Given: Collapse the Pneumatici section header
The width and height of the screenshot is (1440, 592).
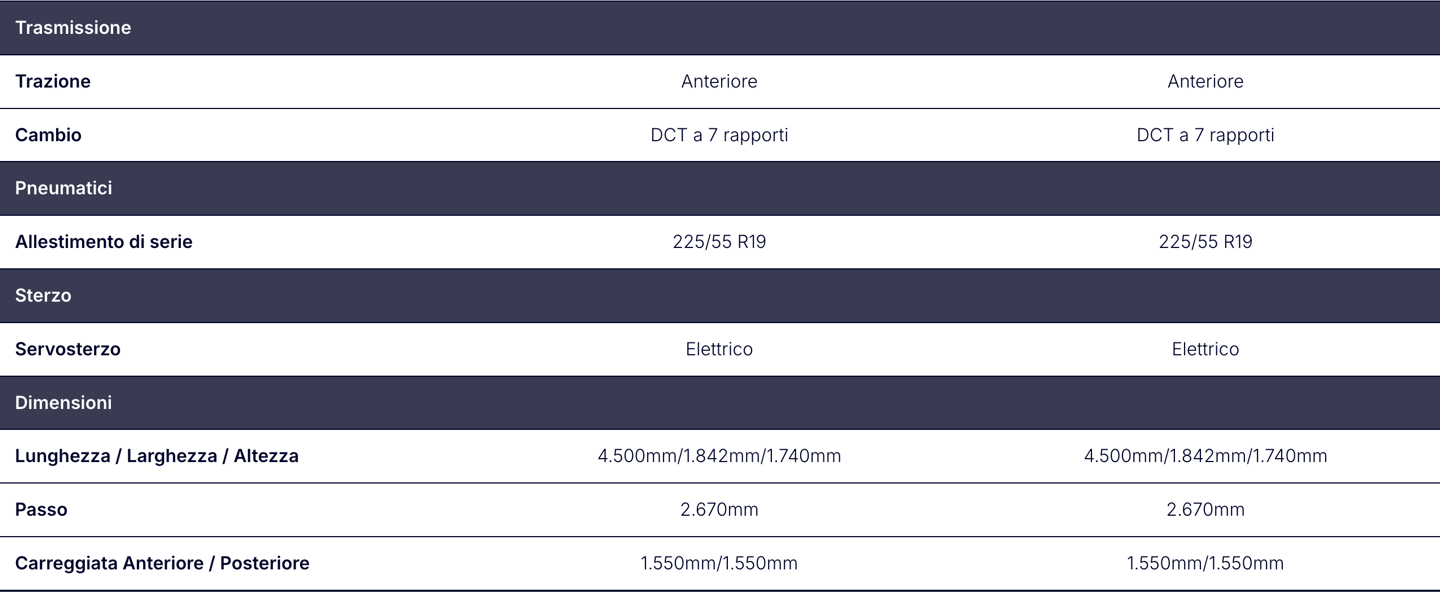Looking at the screenshot, I should coord(720,188).
